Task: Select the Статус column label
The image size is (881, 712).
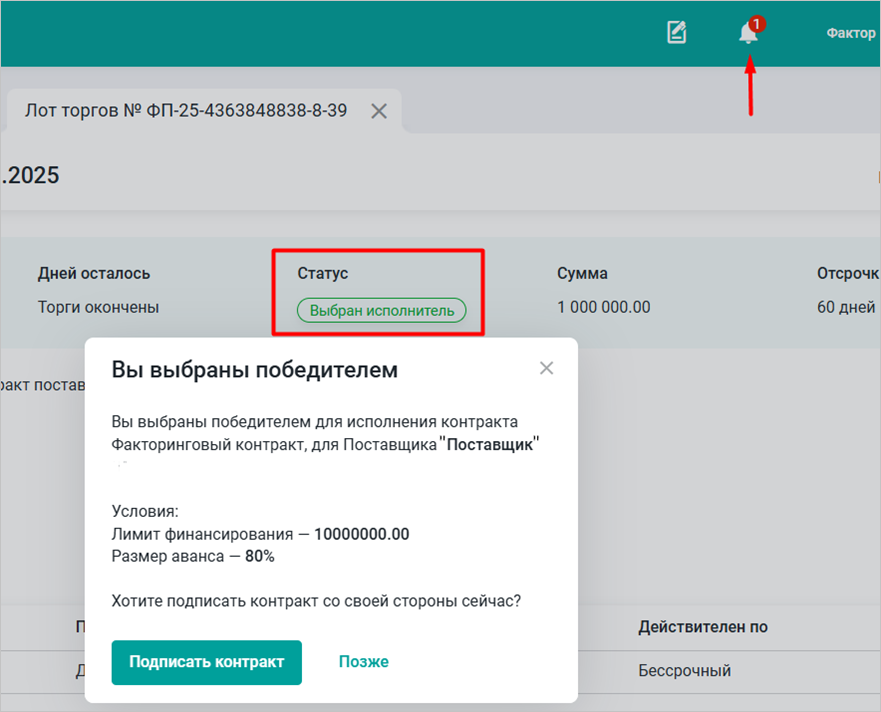Action: click(322, 273)
